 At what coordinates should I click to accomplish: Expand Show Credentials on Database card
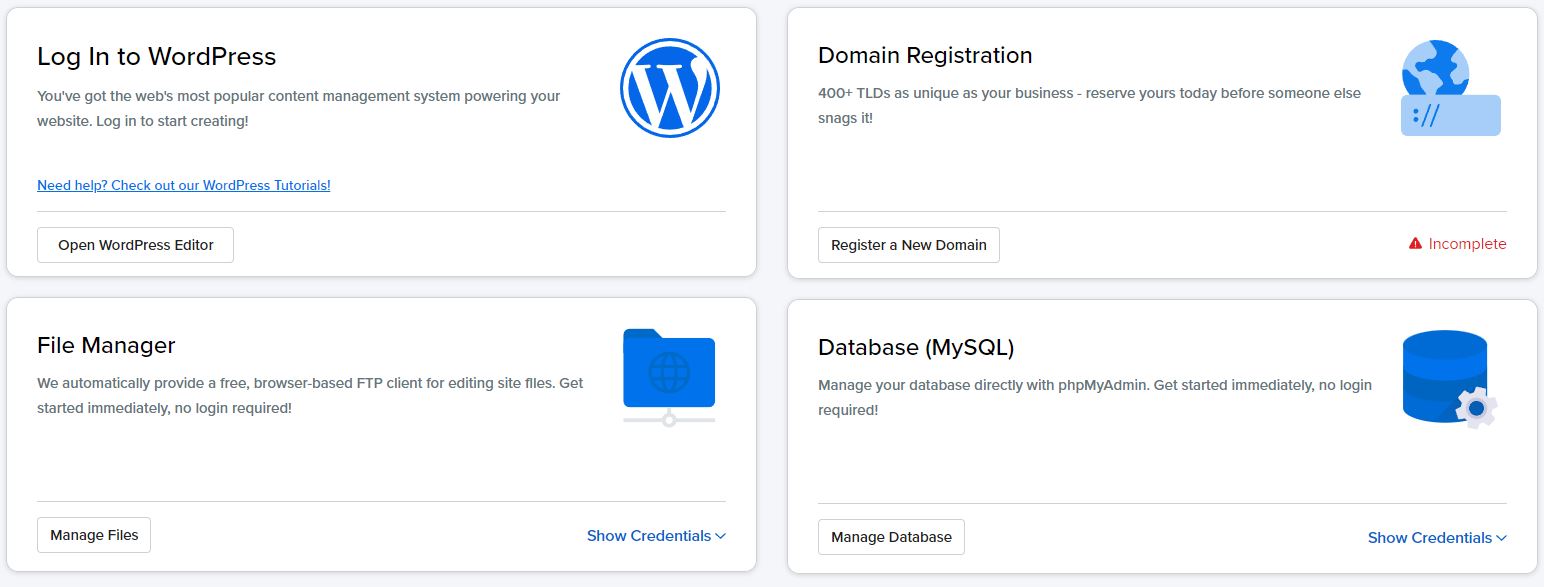[x=1428, y=537]
